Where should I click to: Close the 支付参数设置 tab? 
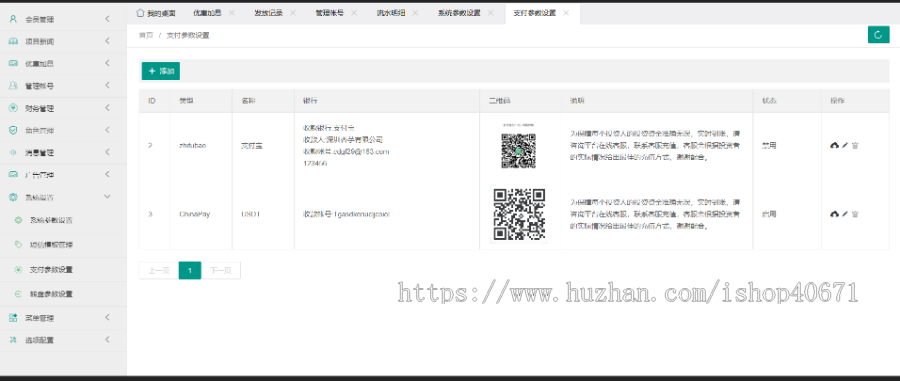coord(566,13)
